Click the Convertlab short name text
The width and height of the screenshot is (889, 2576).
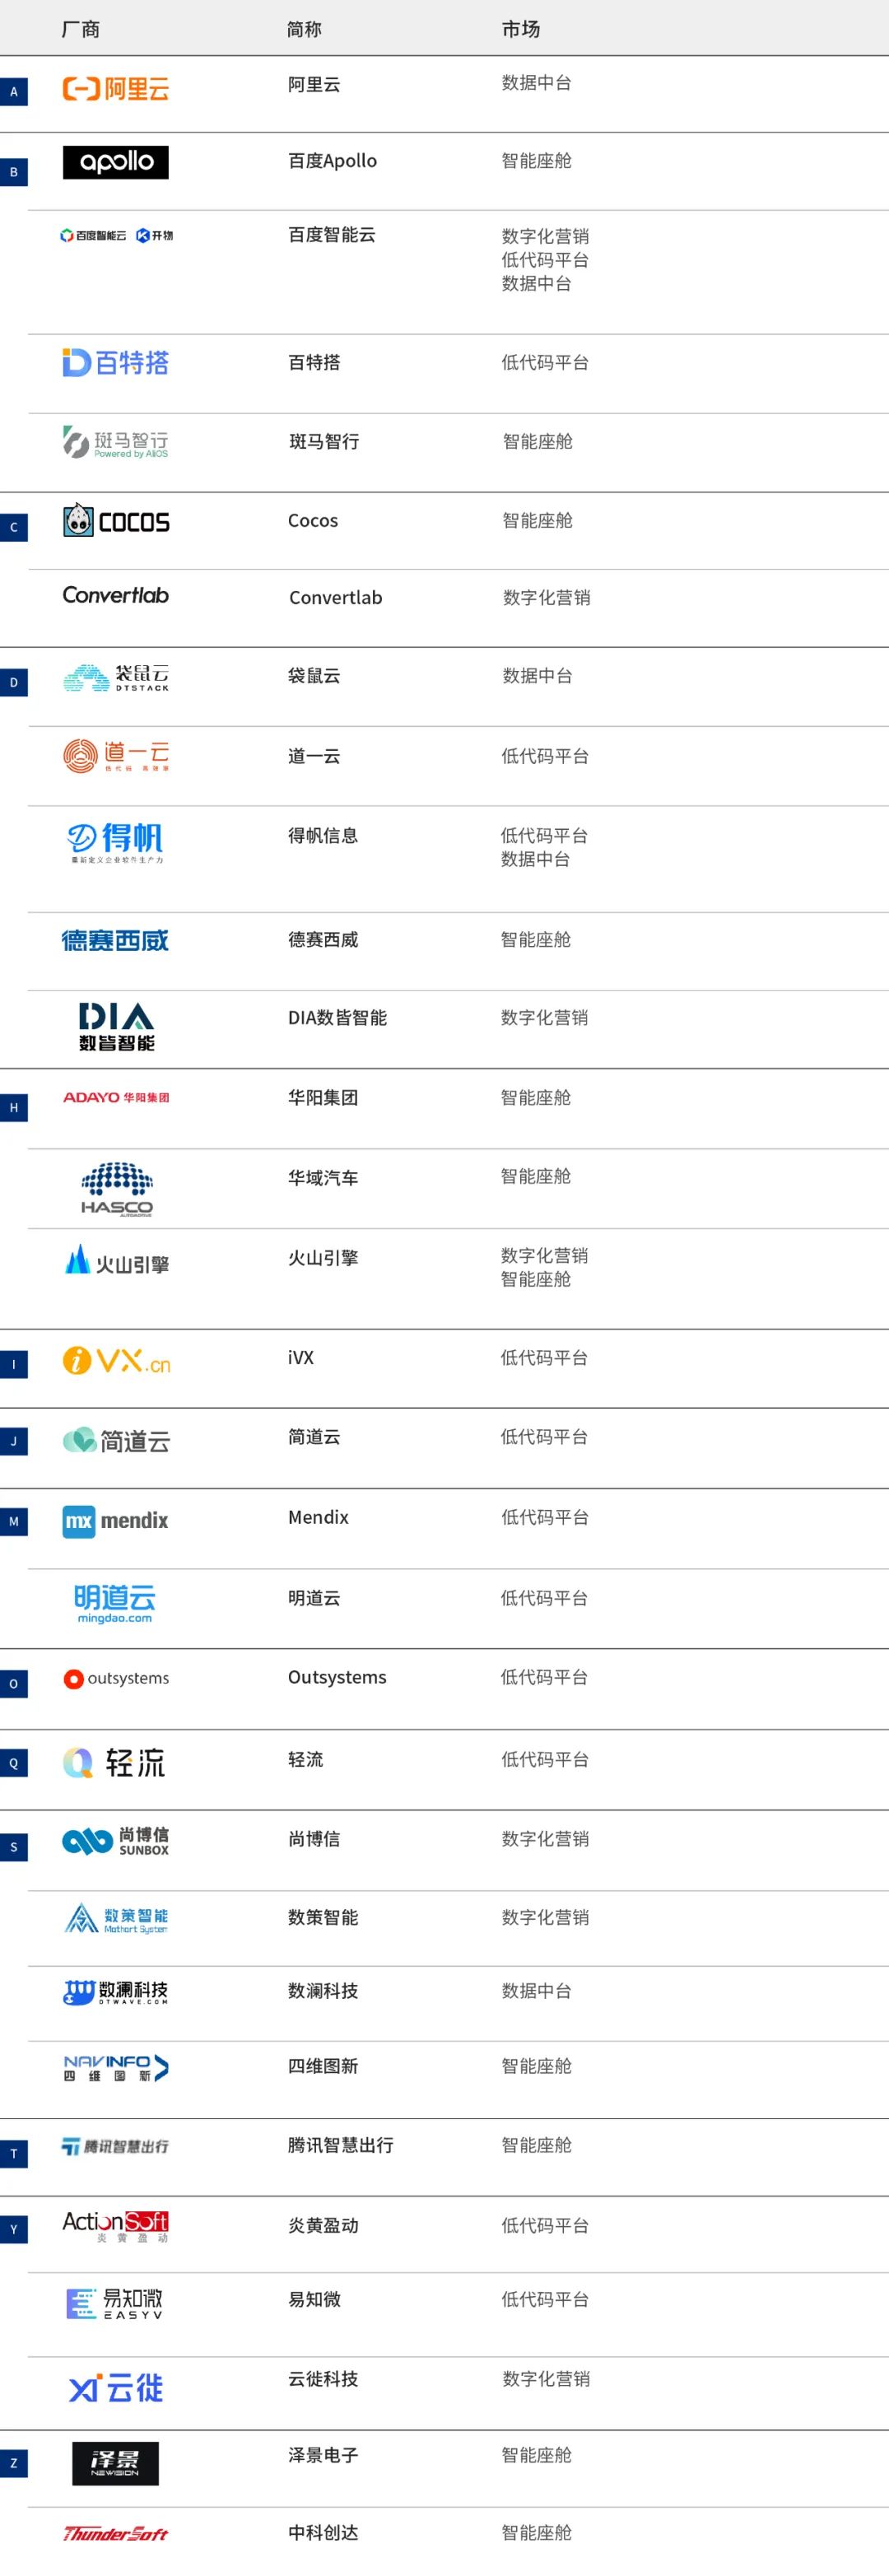point(335,598)
